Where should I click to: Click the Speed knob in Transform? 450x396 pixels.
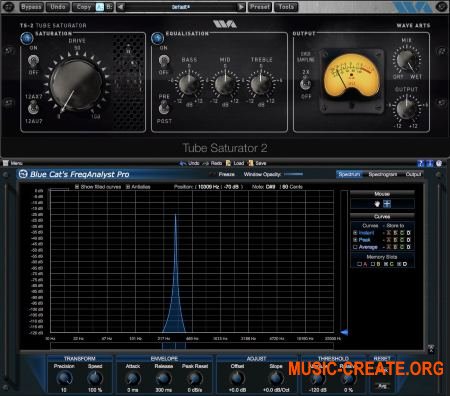click(95, 378)
